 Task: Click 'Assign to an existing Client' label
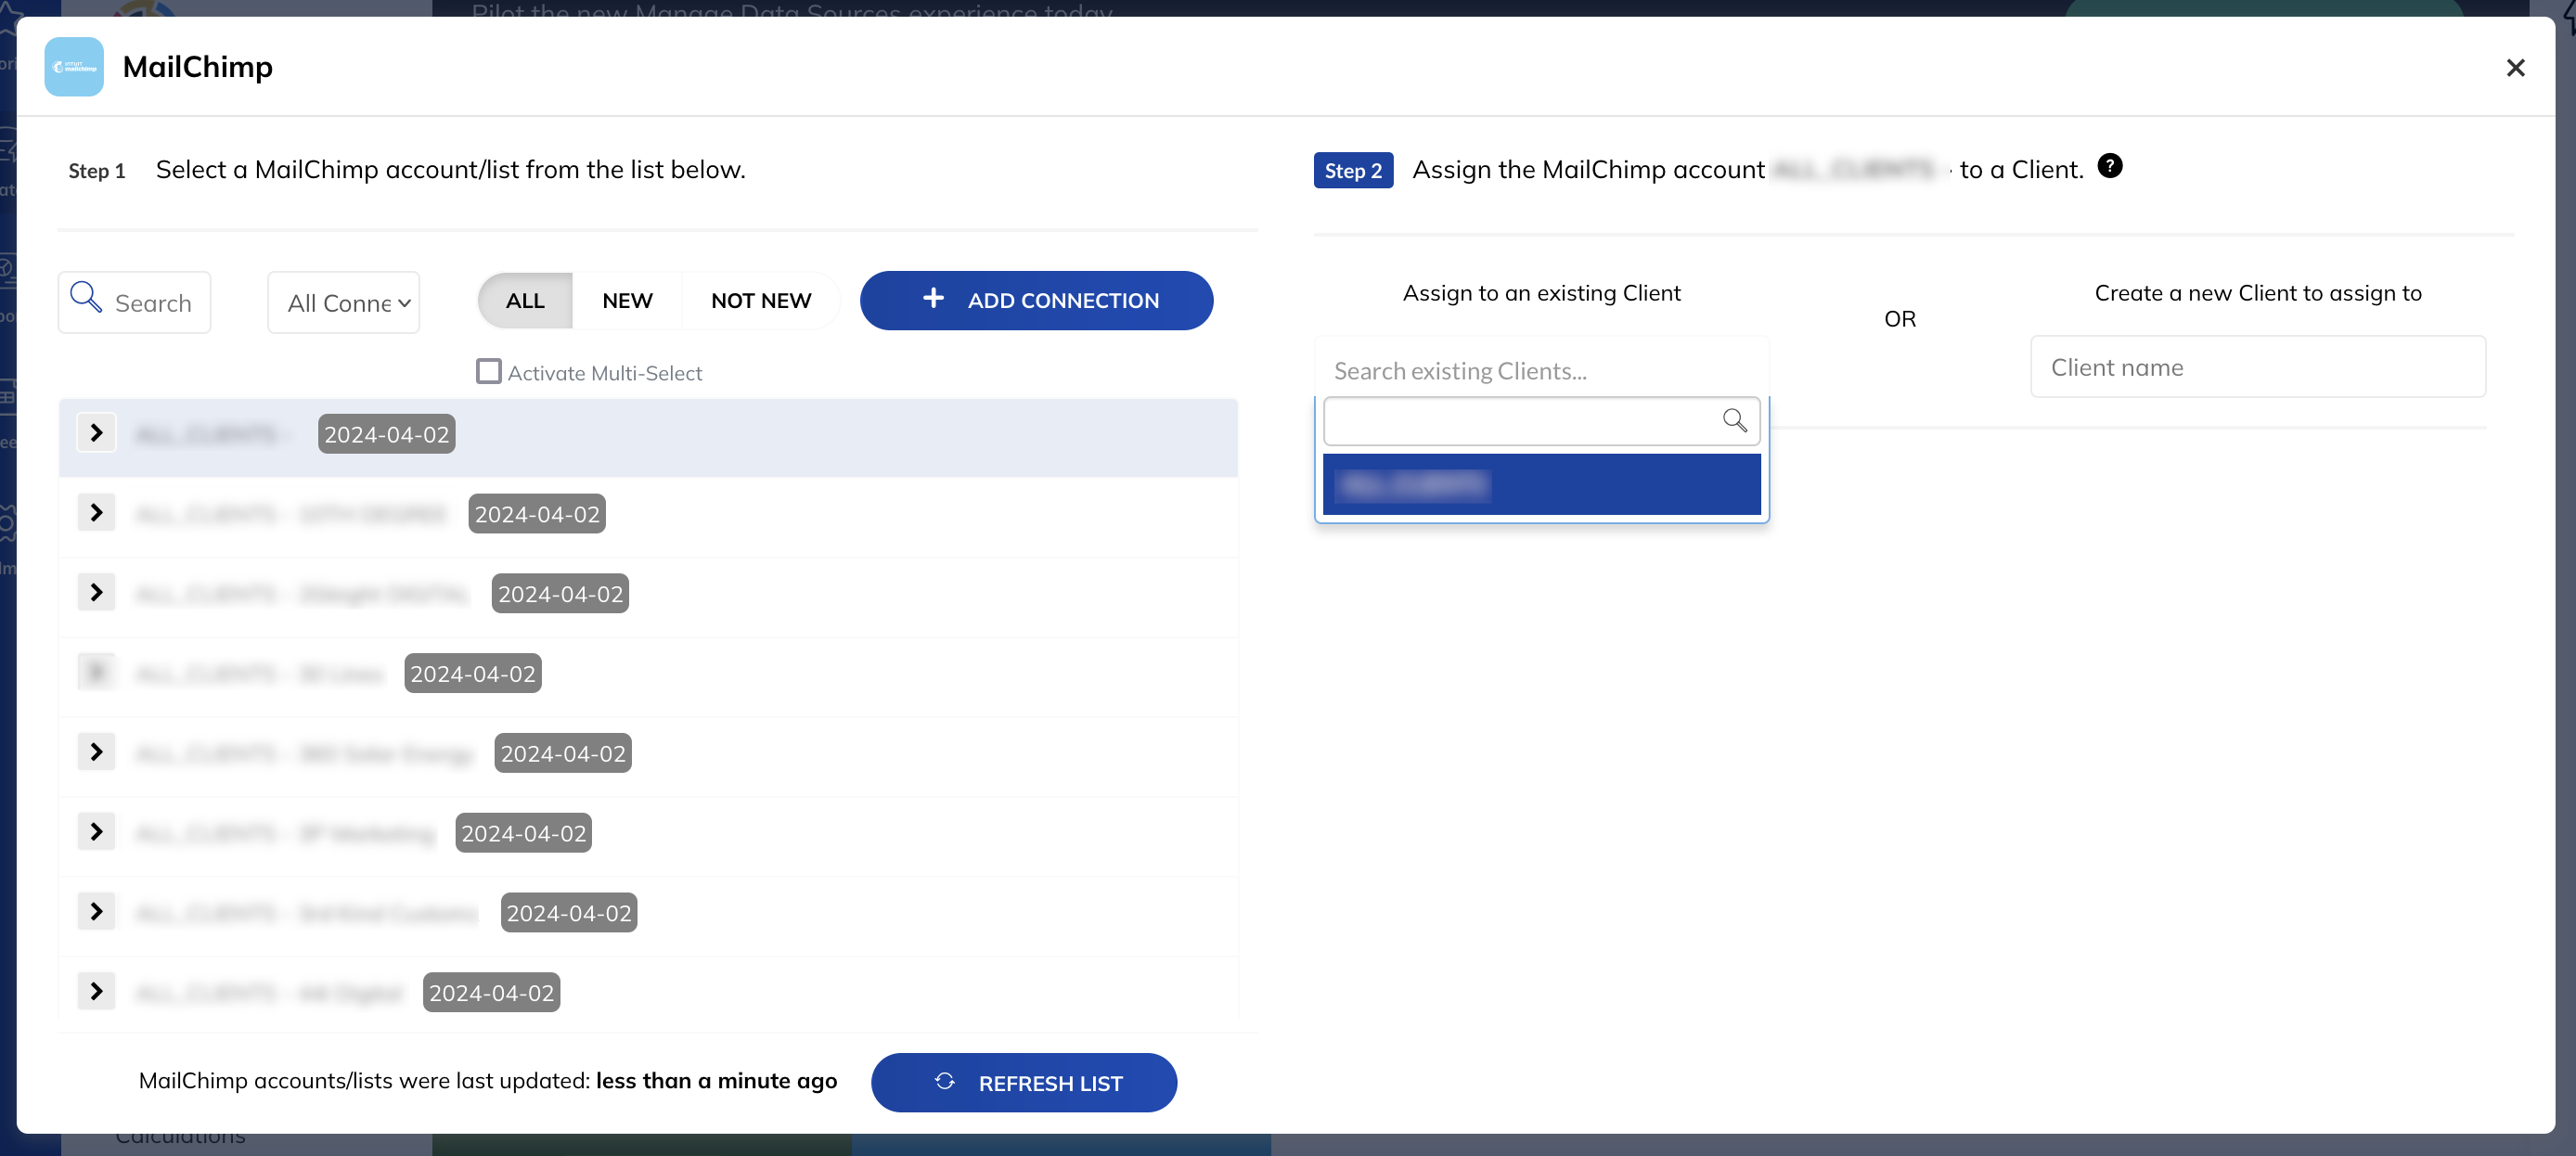click(x=1541, y=293)
